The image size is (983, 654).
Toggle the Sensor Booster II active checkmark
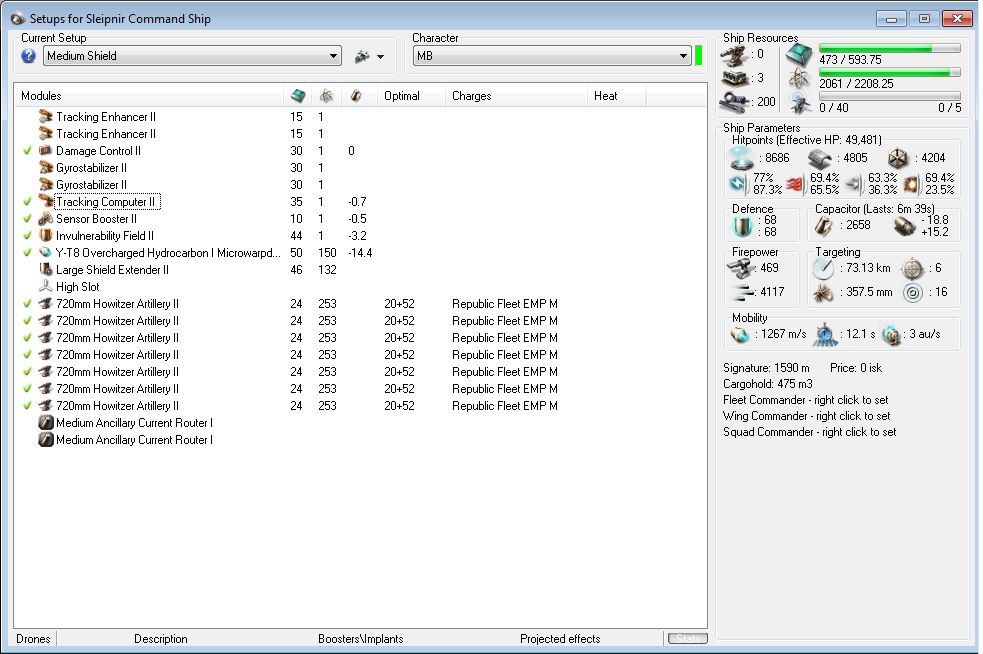point(27,218)
